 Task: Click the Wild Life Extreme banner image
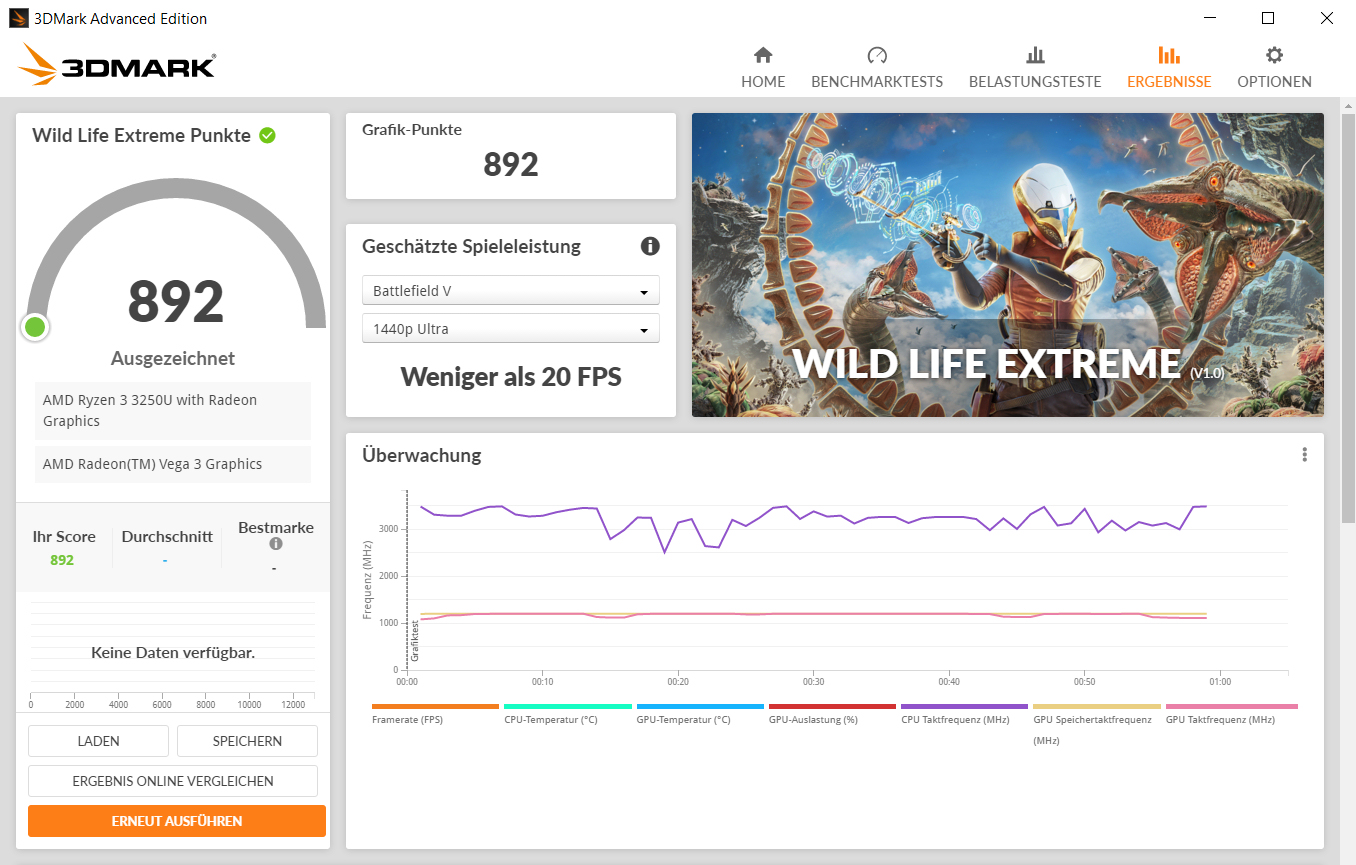point(1007,265)
